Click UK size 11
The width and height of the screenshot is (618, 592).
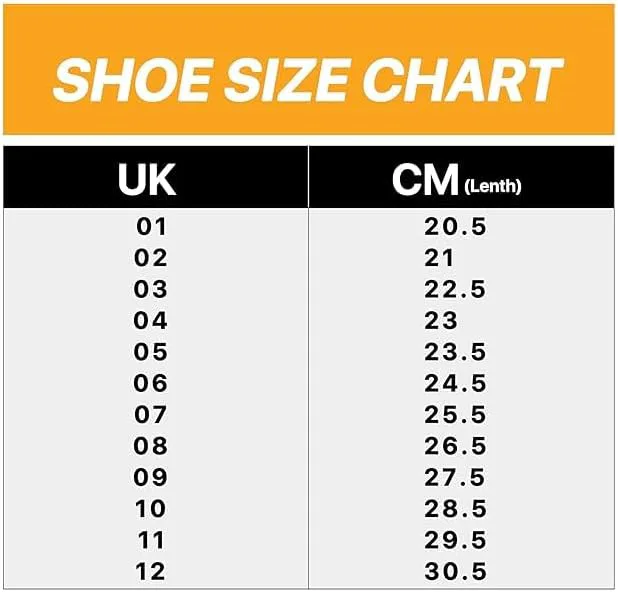tap(151, 541)
